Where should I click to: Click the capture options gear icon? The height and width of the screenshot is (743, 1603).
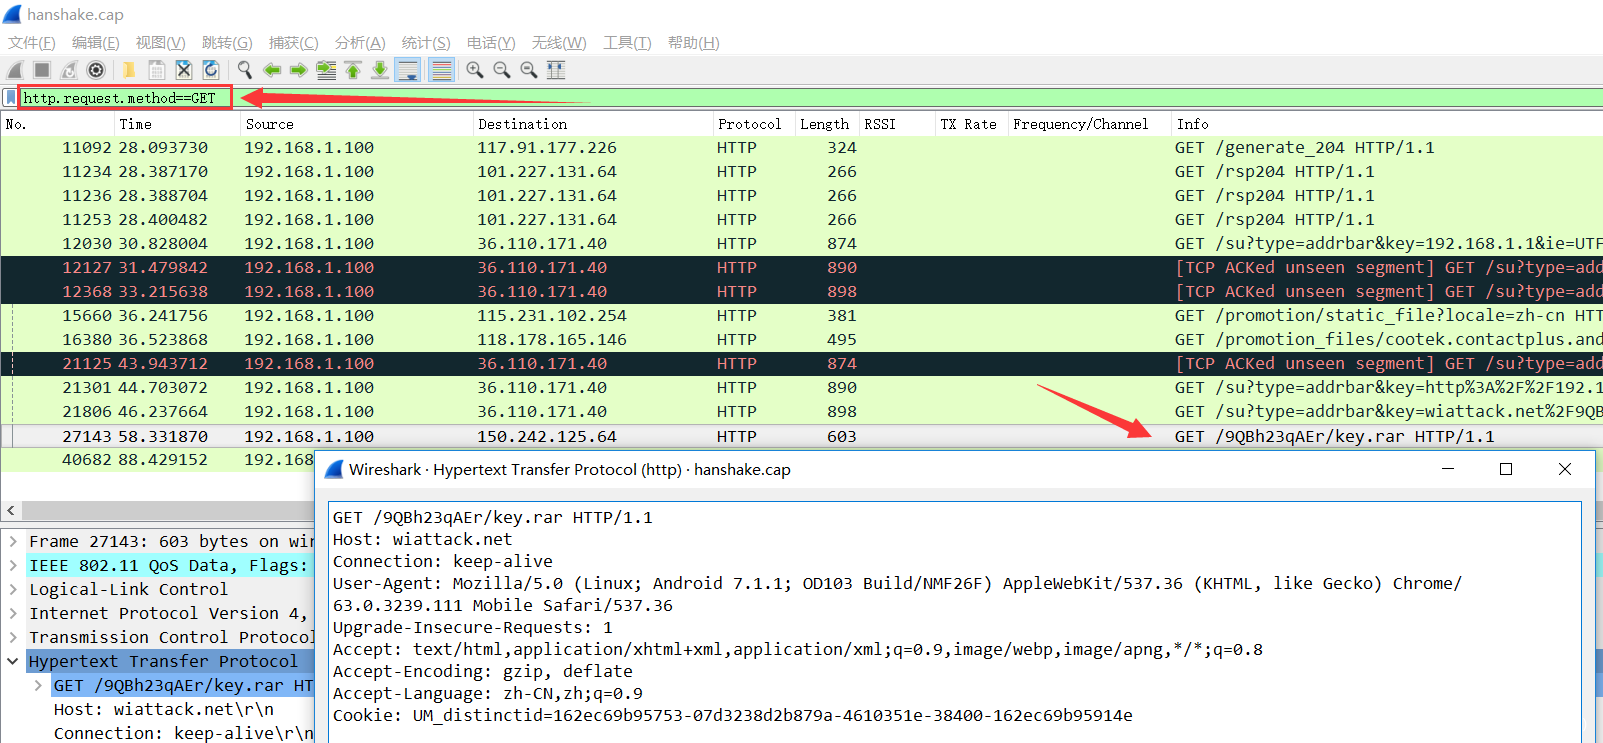pos(96,70)
